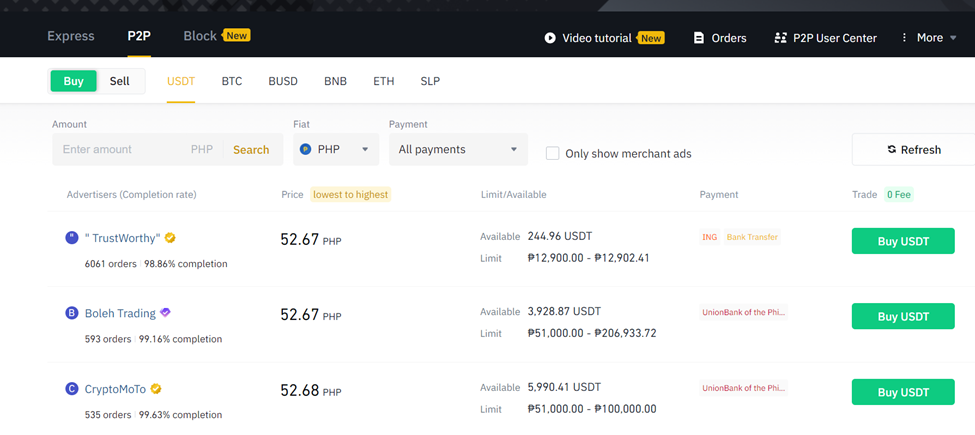Screen dimensions: 975x435
Task: Click the TrustWorthy advertiser avatar
Action: 72,237
